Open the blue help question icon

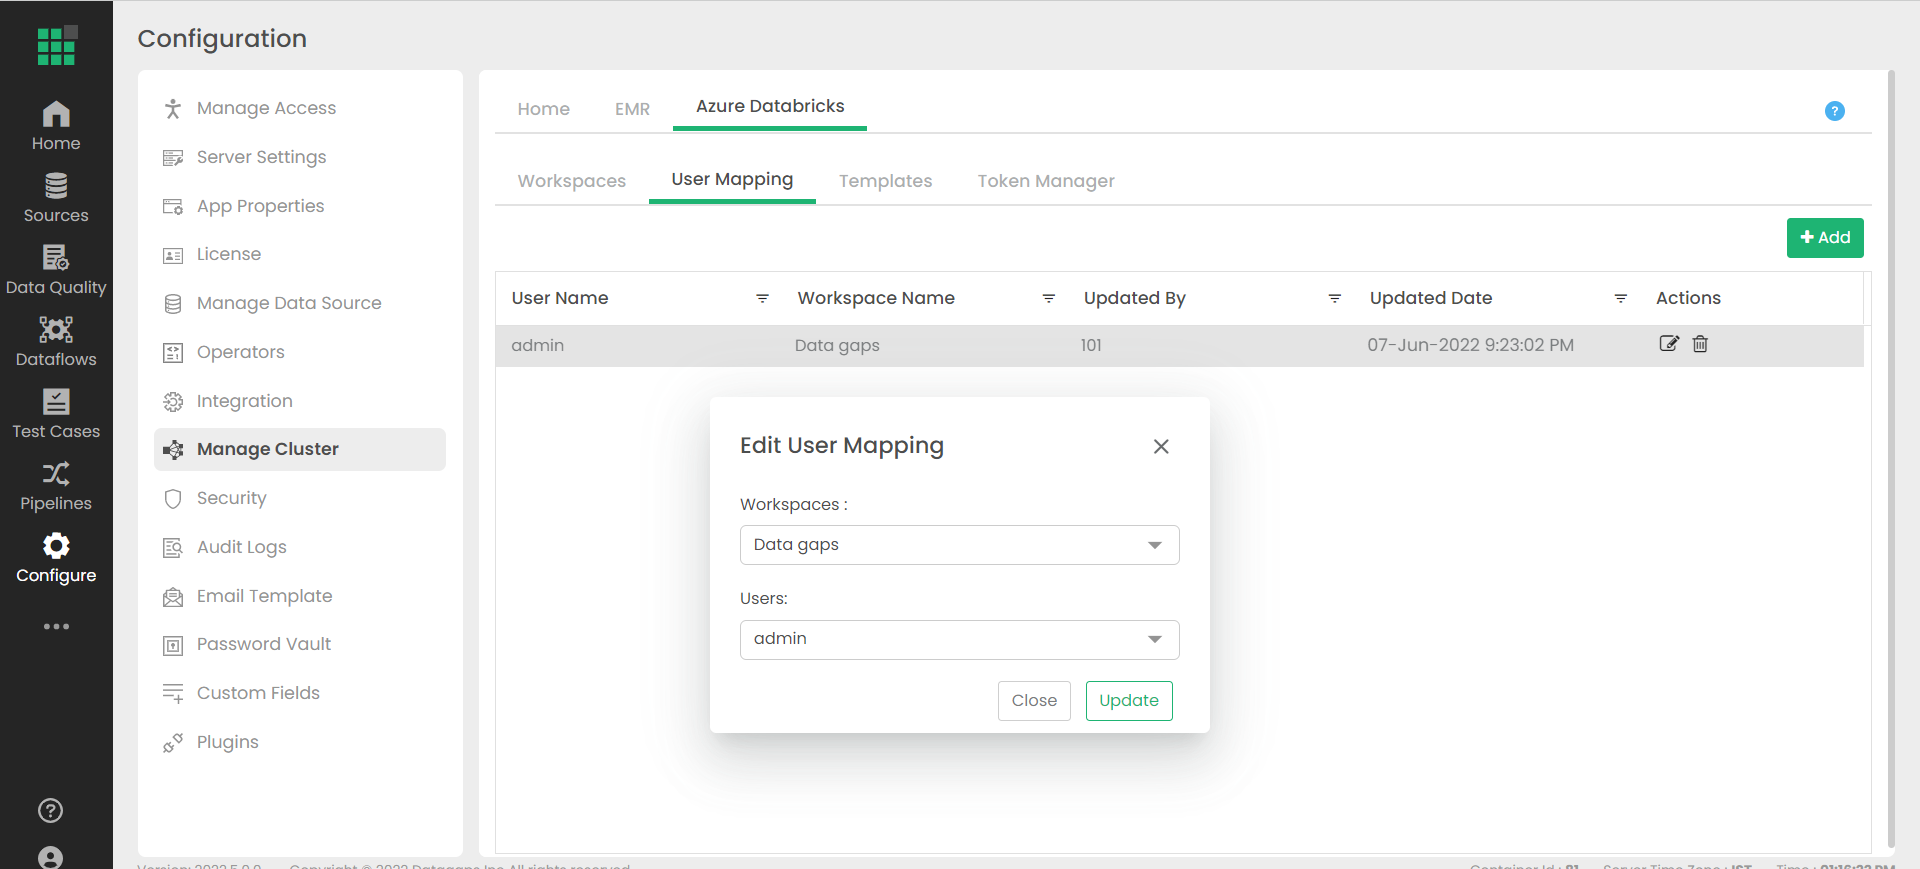pos(1834,111)
